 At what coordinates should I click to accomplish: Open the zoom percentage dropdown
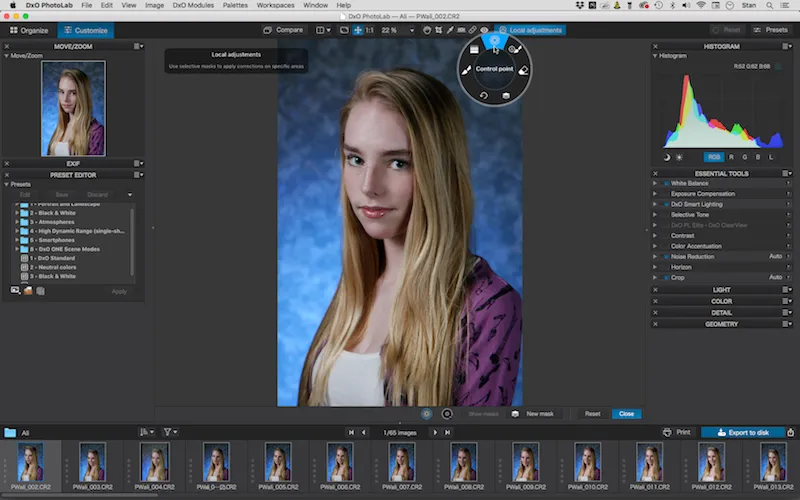pyautogui.click(x=412, y=31)
